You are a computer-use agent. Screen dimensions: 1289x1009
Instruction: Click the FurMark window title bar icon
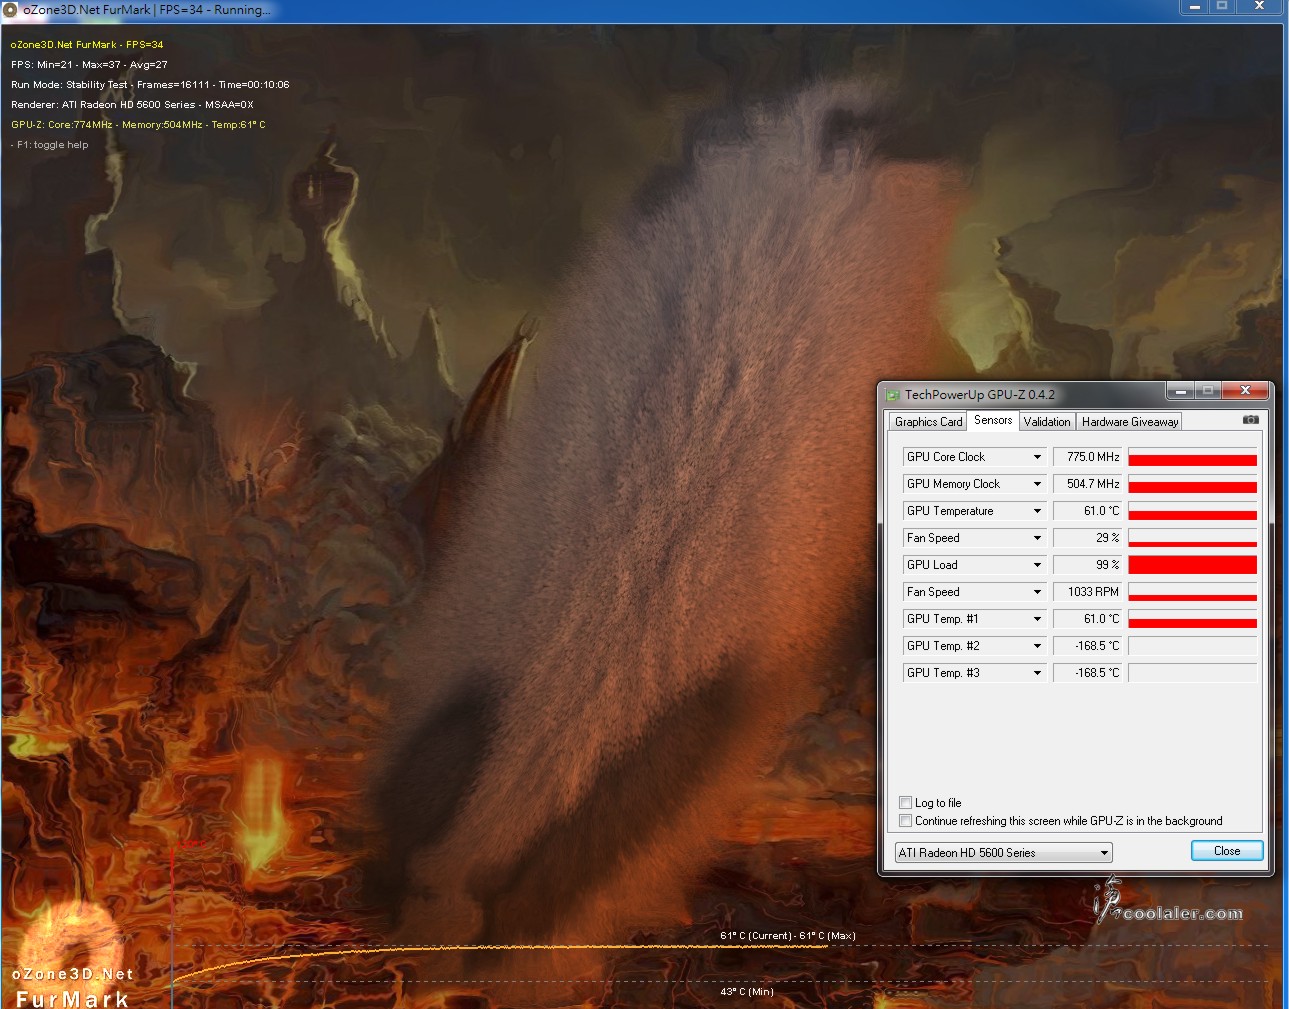click(11, 9)
